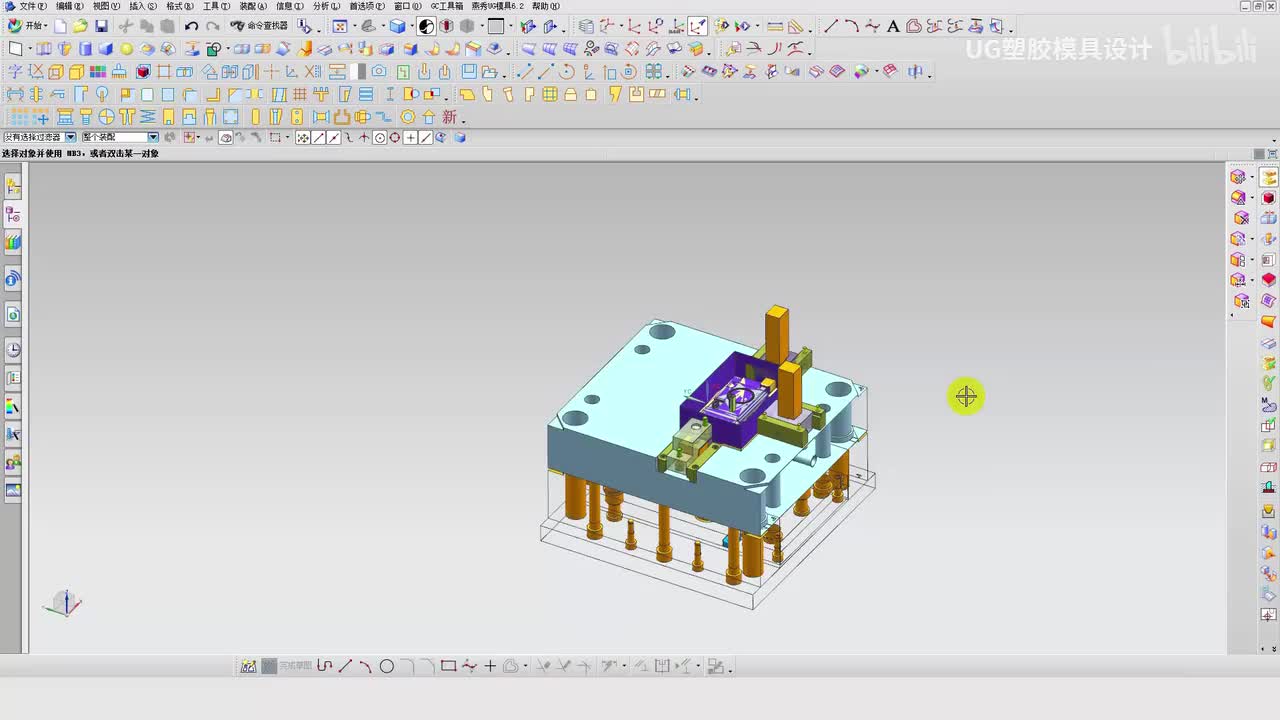Viewport: 1280px width, 720px height.
Task: Click the sketch profile tool in bottom toolbar
Action: click(324, 666)
